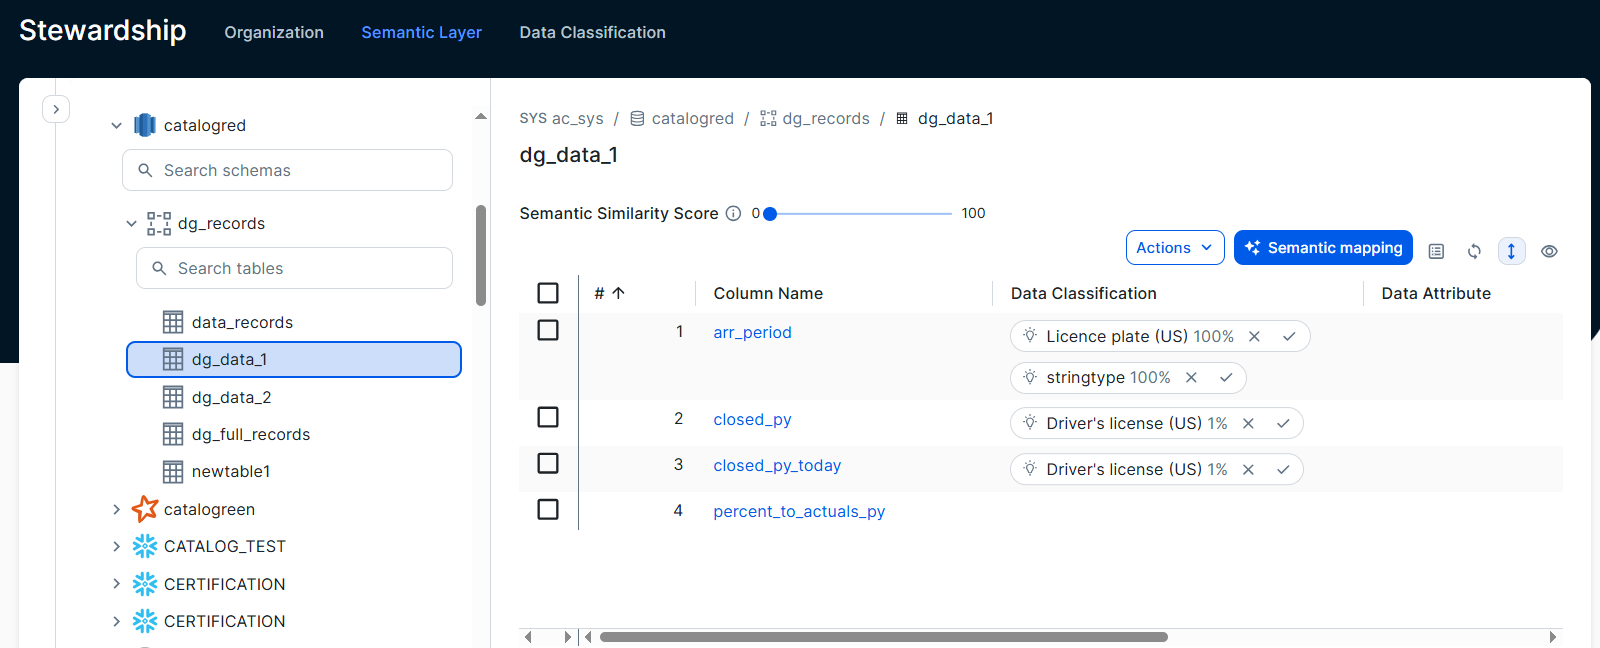Click the refresh icon in table toolbar
The height and width of the screenshot is (648, 1600).
point(1474,251)
